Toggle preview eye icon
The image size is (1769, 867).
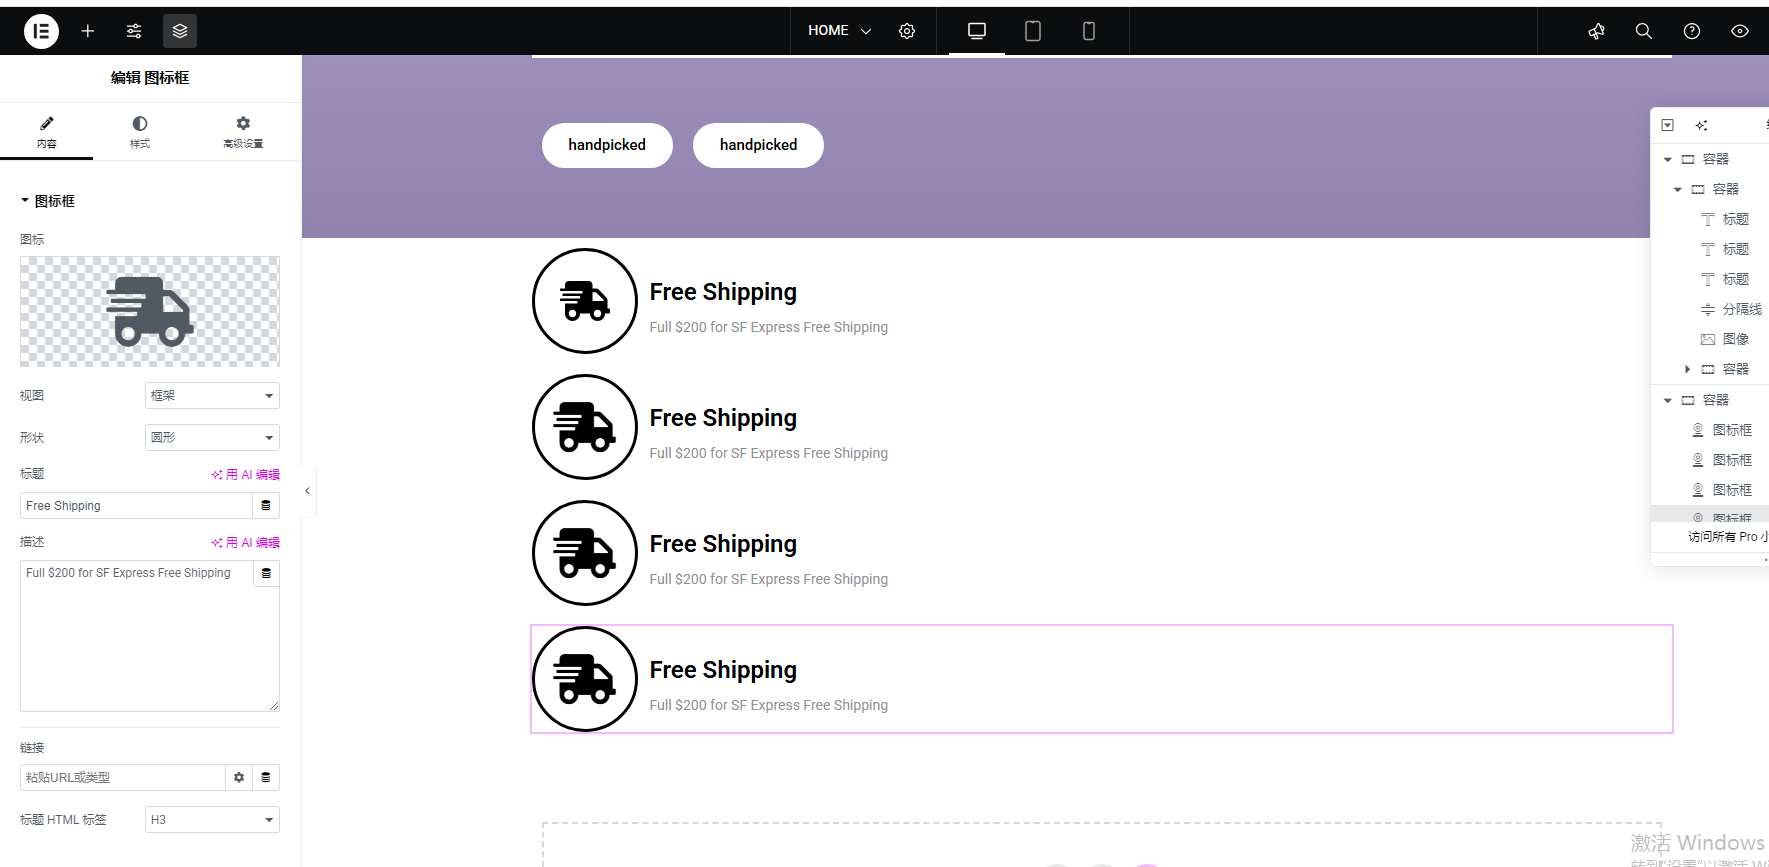1740,31
